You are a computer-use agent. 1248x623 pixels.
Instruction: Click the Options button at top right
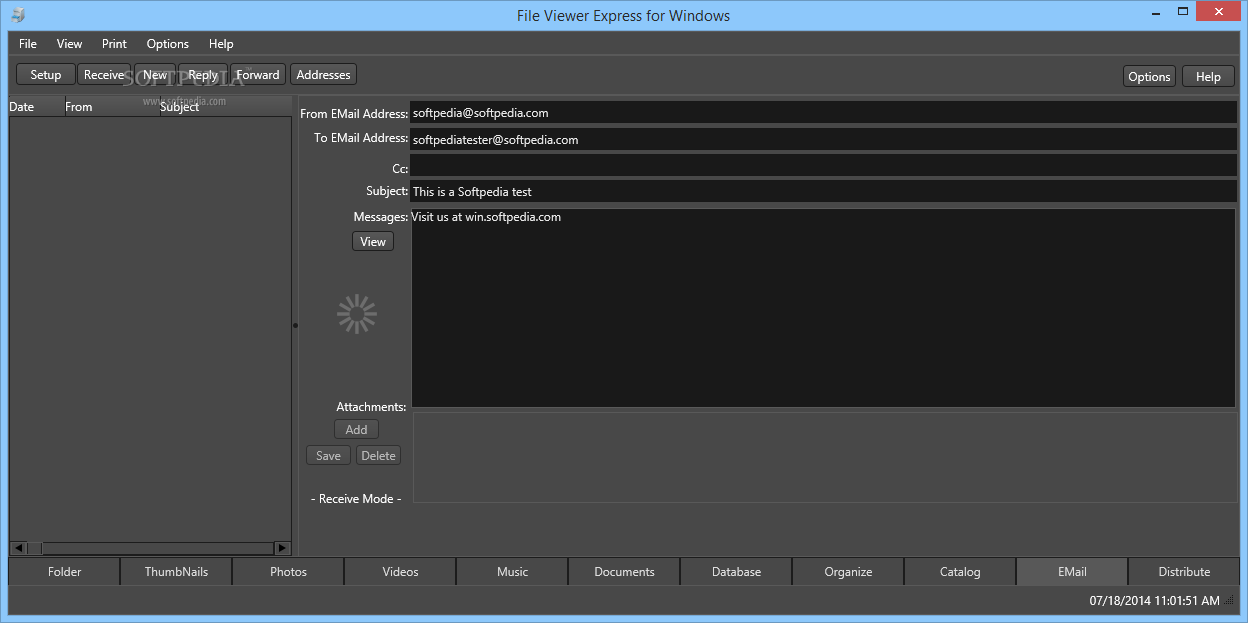[x=1149, y=77]
